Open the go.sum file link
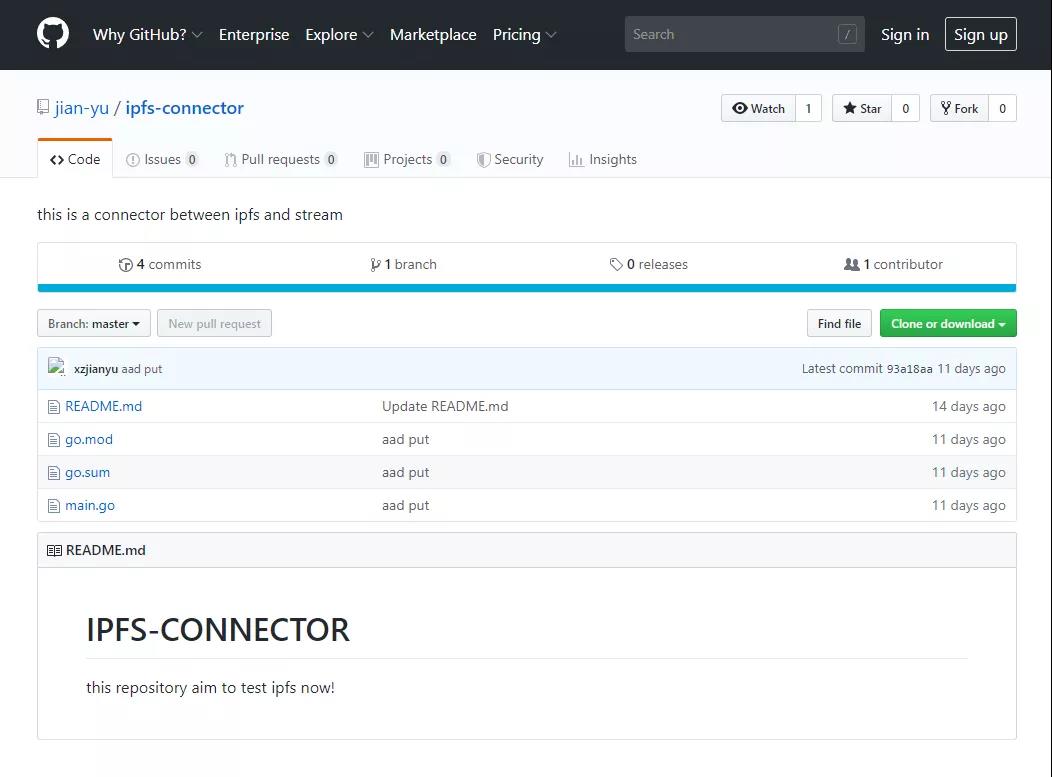This screenshot has width=1052, height=777. click(87, 472)
